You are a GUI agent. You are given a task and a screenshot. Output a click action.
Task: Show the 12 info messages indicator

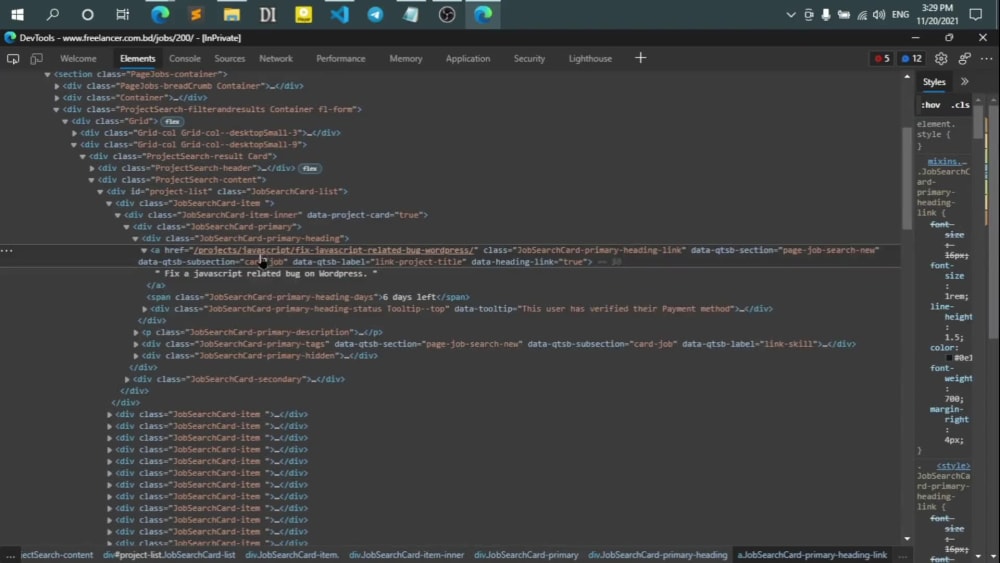coord(911,59)
